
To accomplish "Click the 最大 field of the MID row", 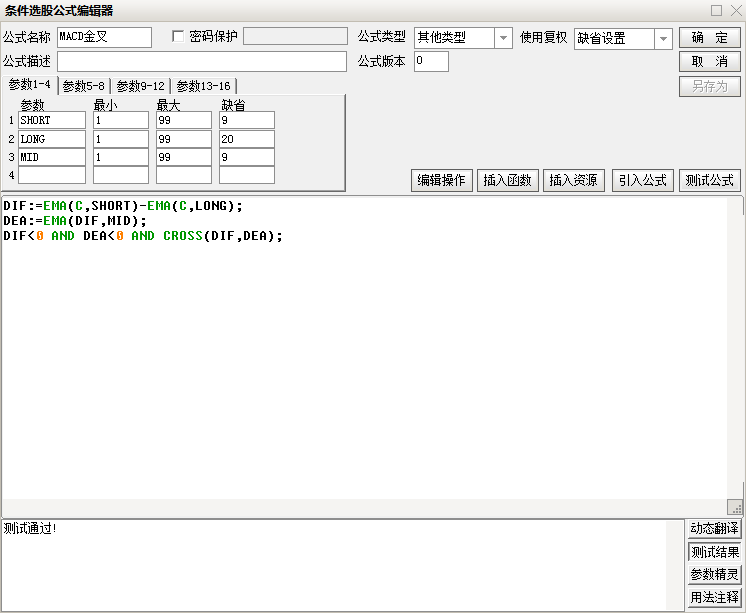I will tap(184, 157).
